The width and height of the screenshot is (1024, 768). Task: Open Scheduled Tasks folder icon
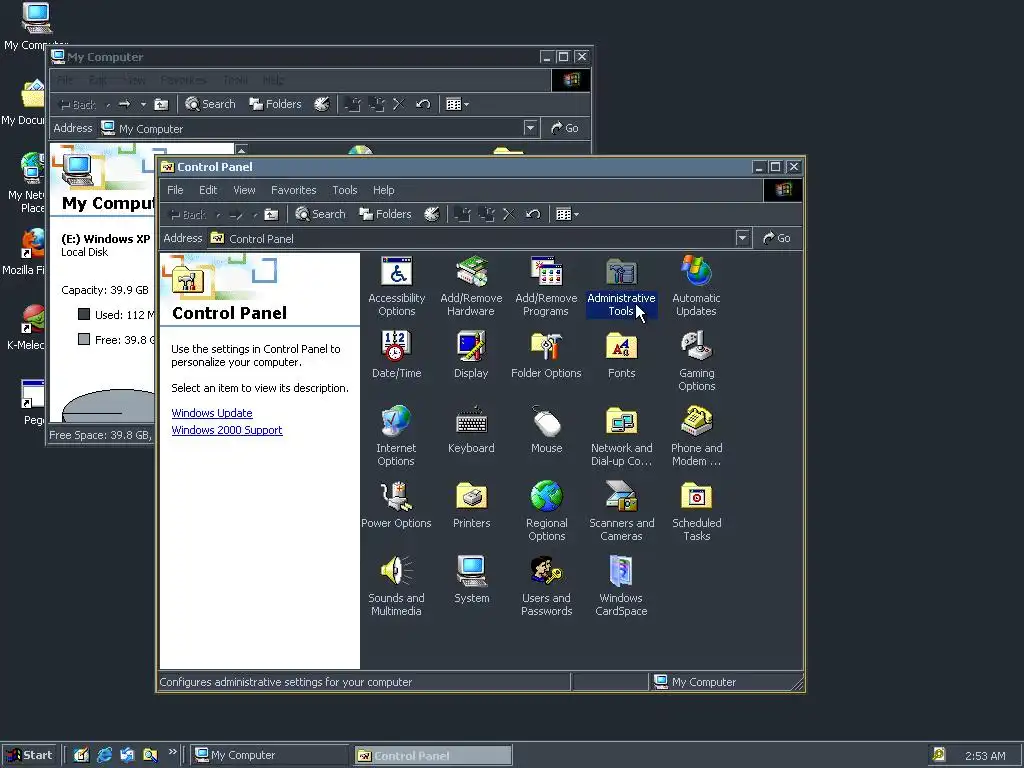pos(696,511)
